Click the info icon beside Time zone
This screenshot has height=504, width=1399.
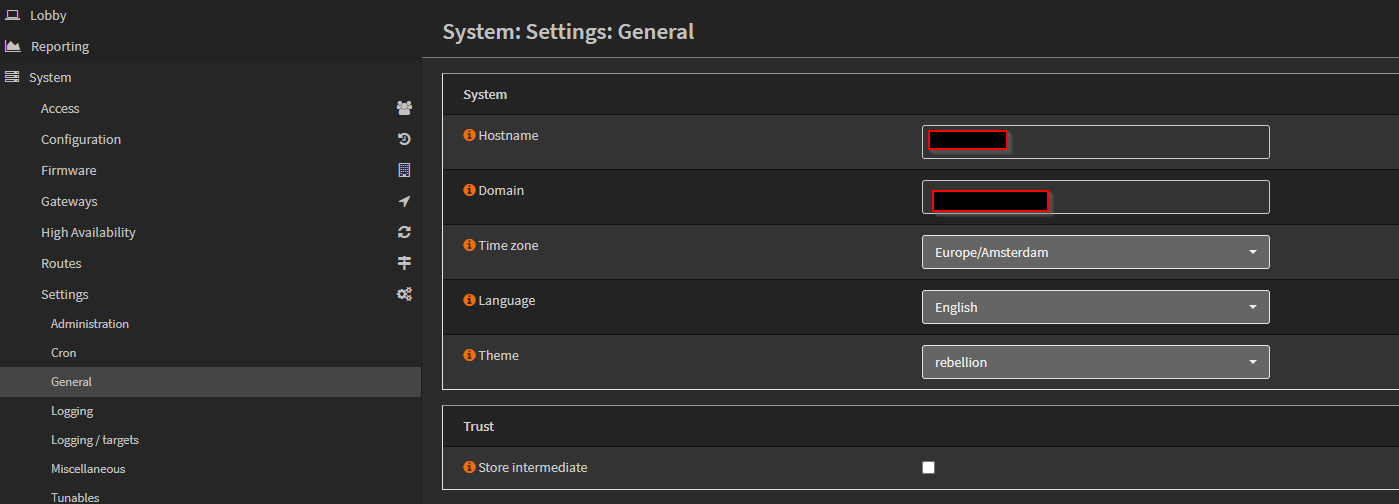pyautogui.click(x=469, y=245)
